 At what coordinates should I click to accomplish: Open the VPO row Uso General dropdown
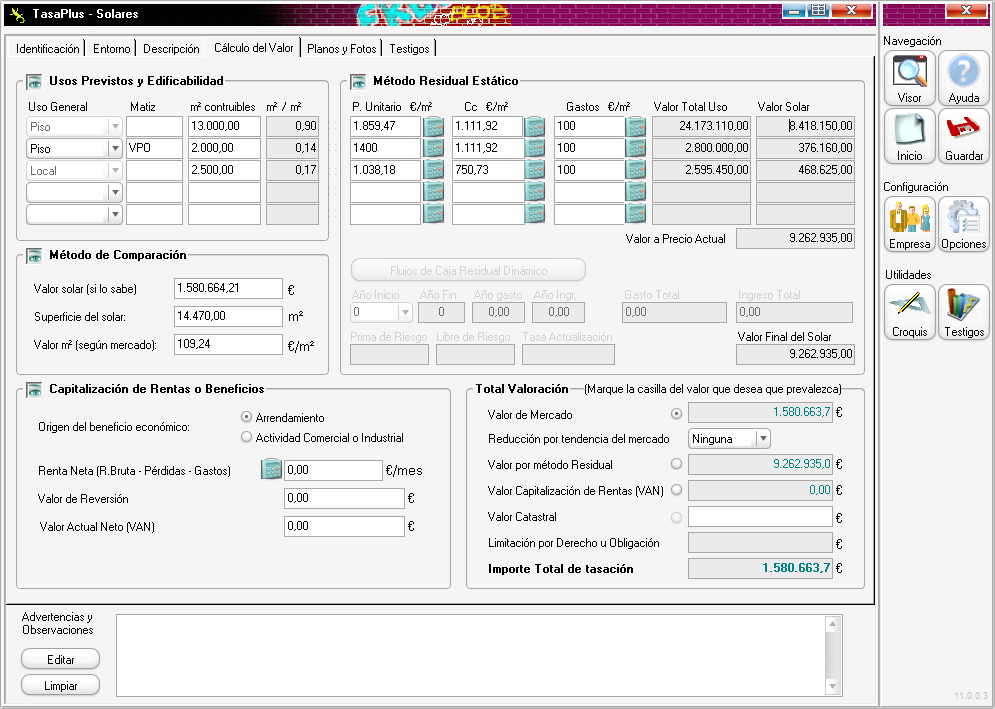pyautogui.click(x=114, y=149)
